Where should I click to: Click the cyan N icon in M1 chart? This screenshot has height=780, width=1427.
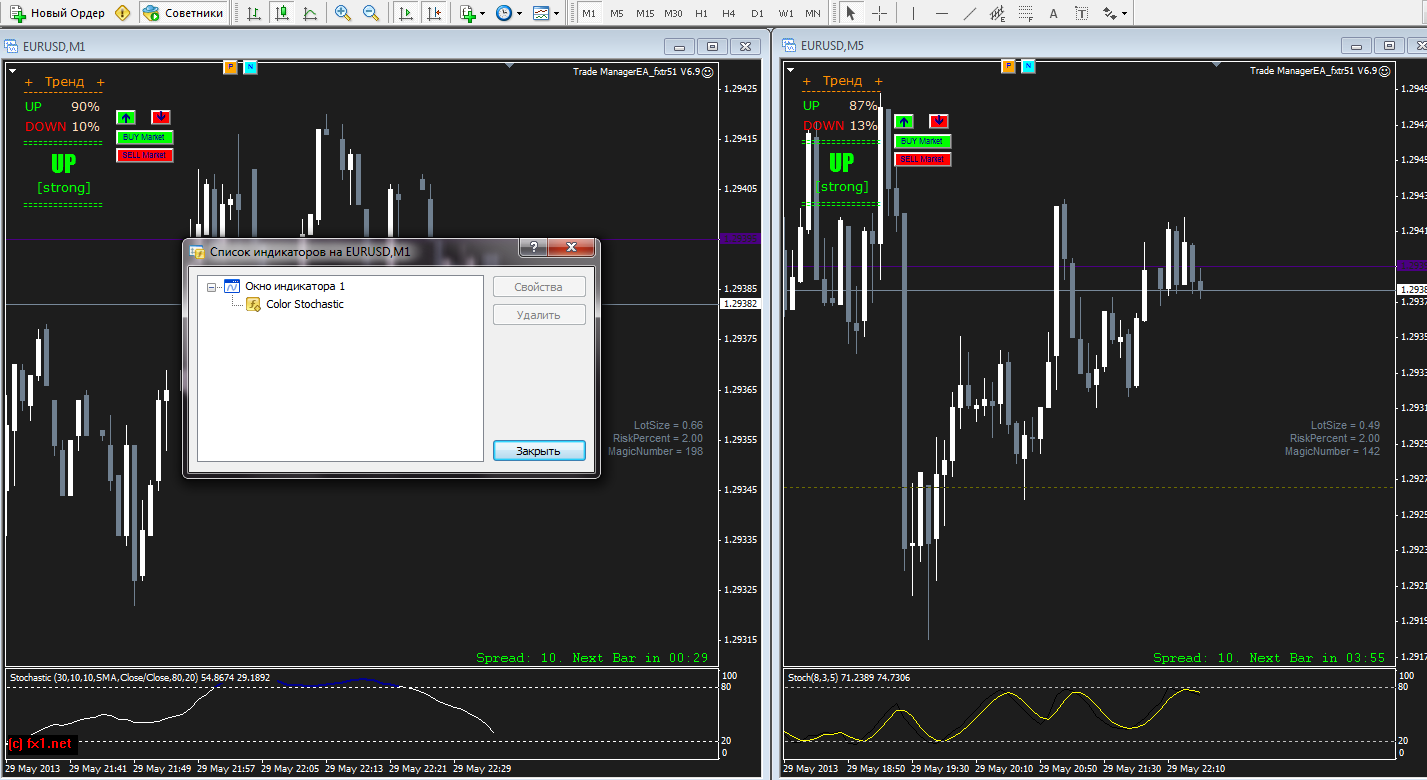point(250,67)
